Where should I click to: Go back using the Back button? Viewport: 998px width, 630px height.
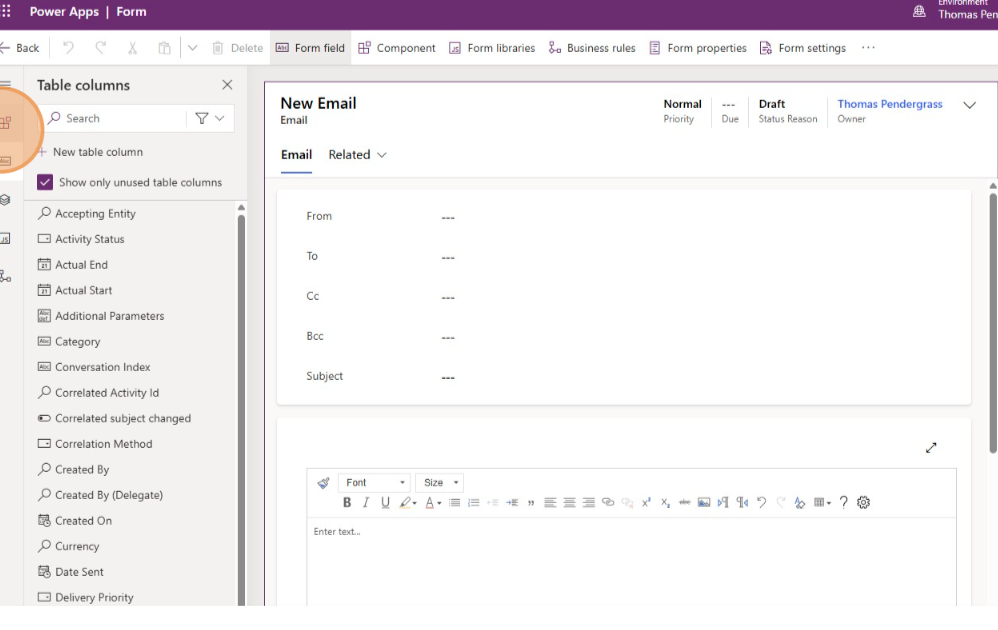20,48
